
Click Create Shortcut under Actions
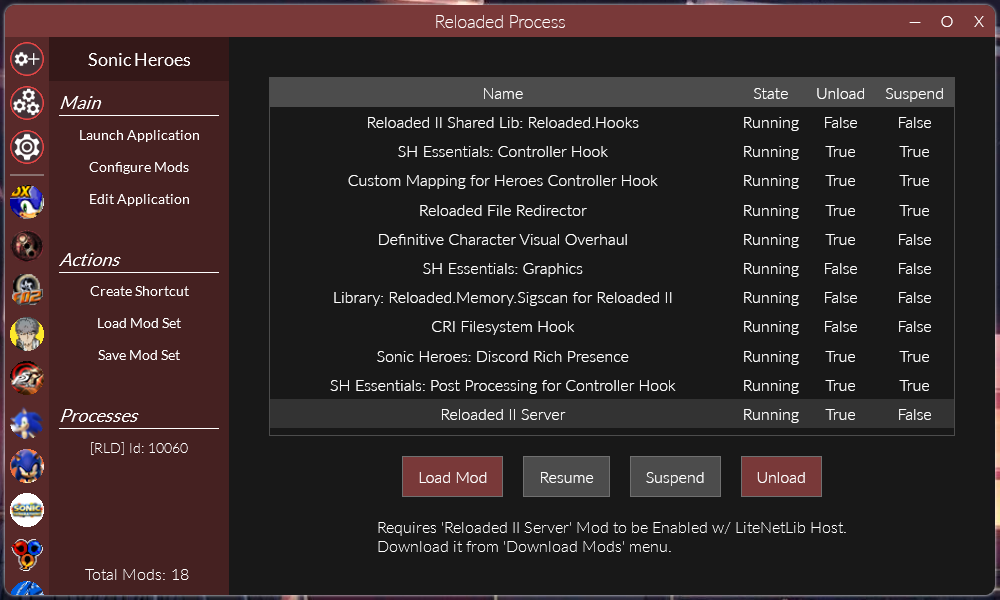[x=139, y=291]
